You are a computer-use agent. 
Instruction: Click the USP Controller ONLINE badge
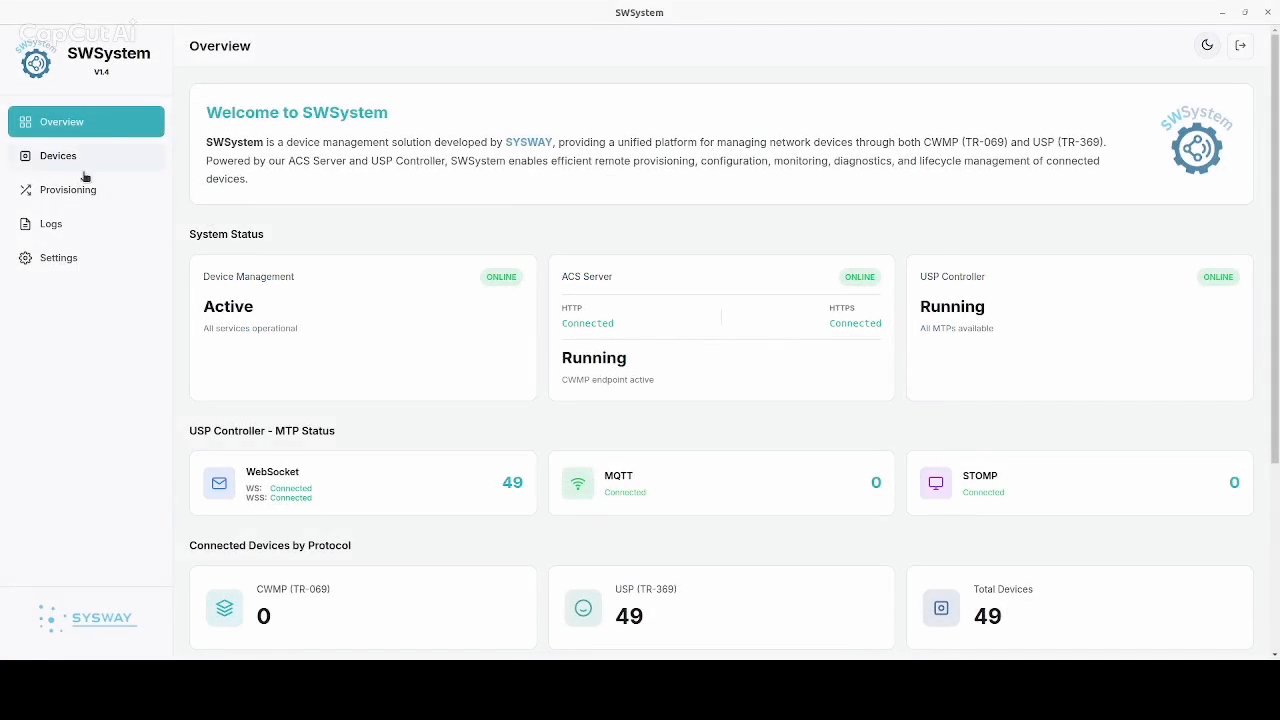click(1218, 277)
